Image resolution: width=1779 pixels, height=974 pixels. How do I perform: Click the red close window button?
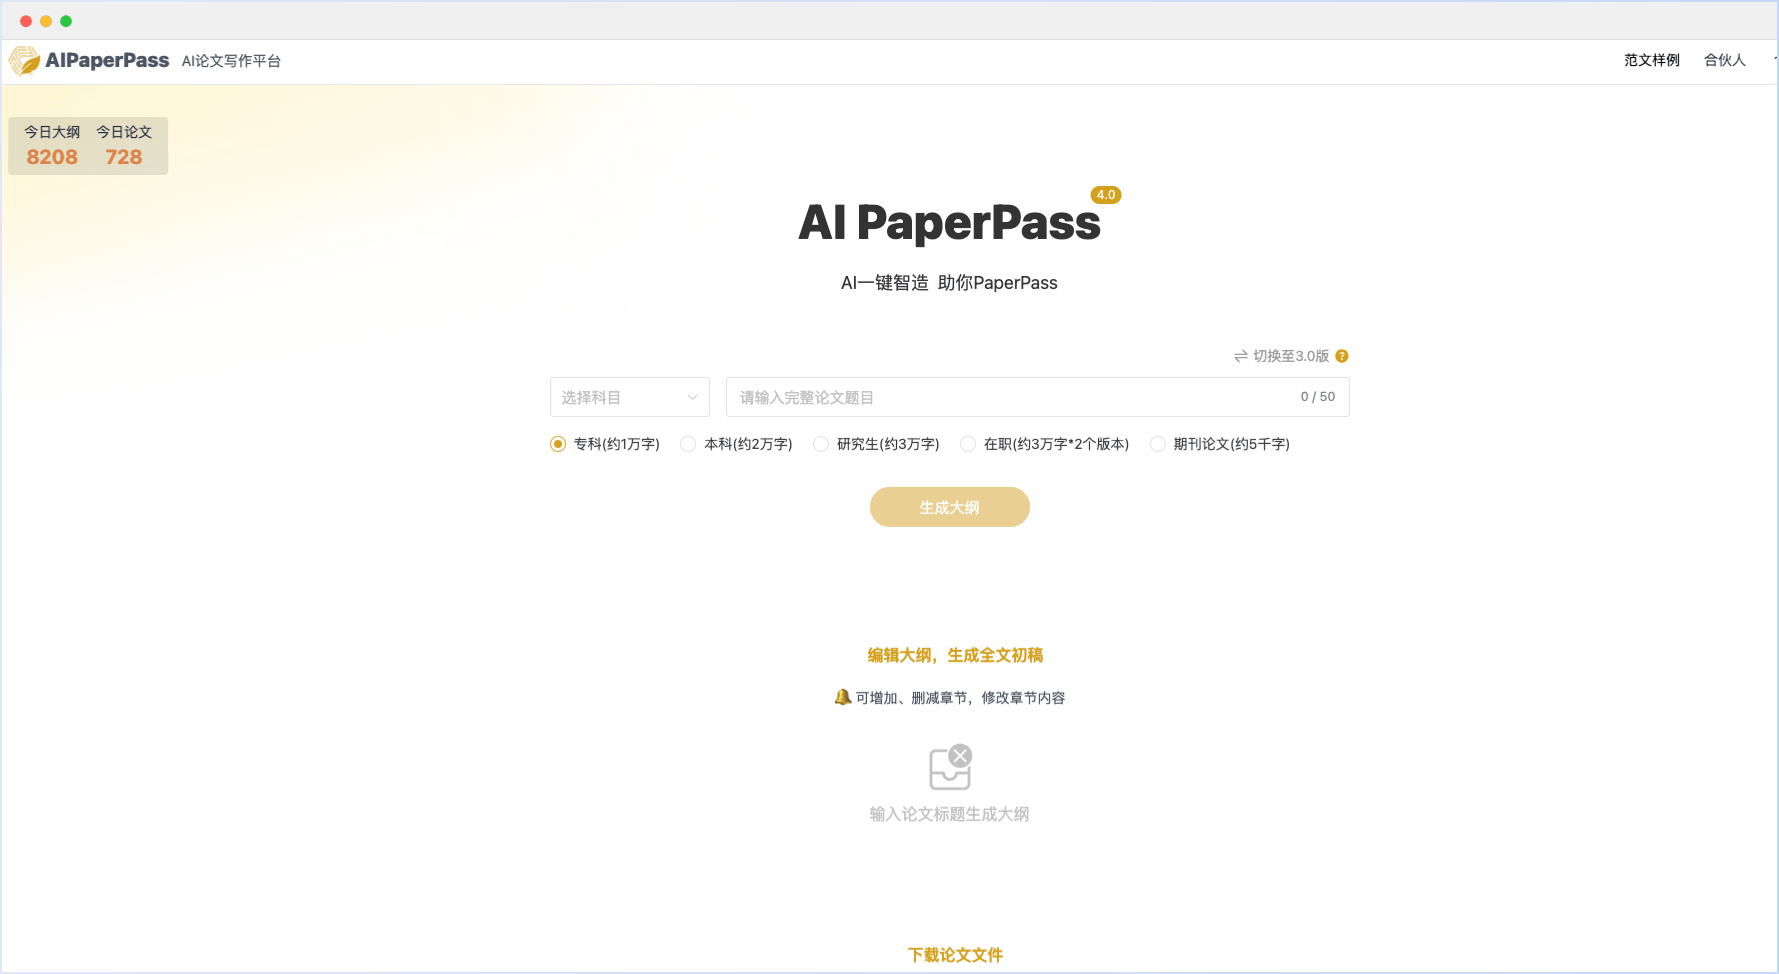pyautogui.click(x=26, y=21)
